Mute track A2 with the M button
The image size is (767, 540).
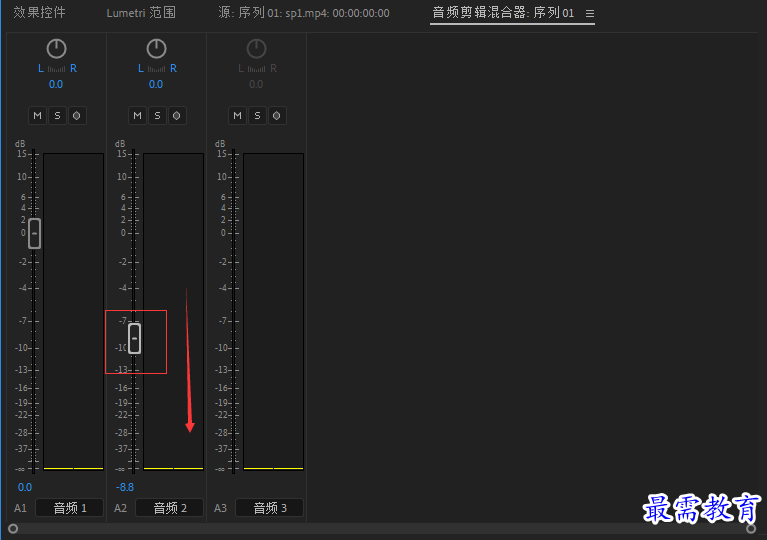tap(137, 116)
